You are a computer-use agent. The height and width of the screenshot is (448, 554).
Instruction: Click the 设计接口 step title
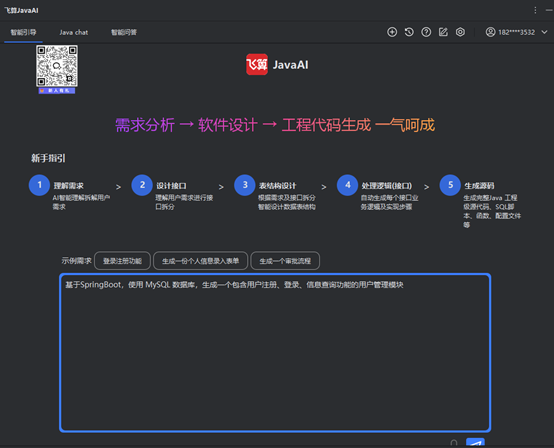click(171, 186)
